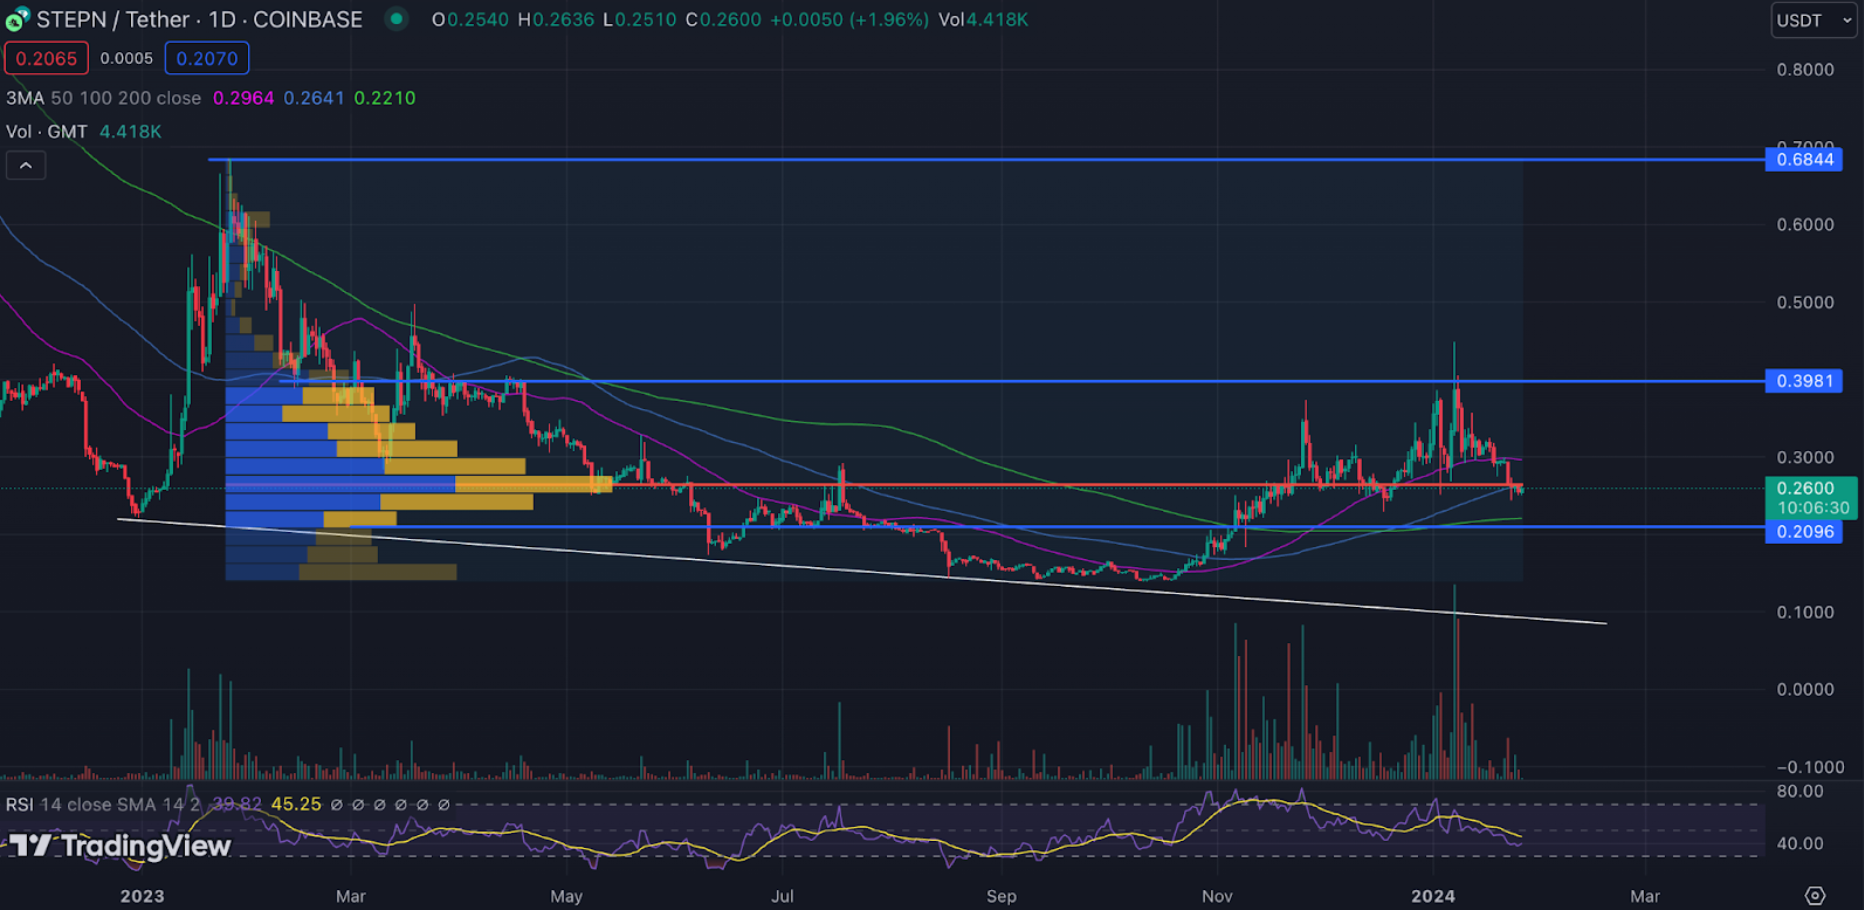Click the red 0.2065 sell button

(46, 58)
